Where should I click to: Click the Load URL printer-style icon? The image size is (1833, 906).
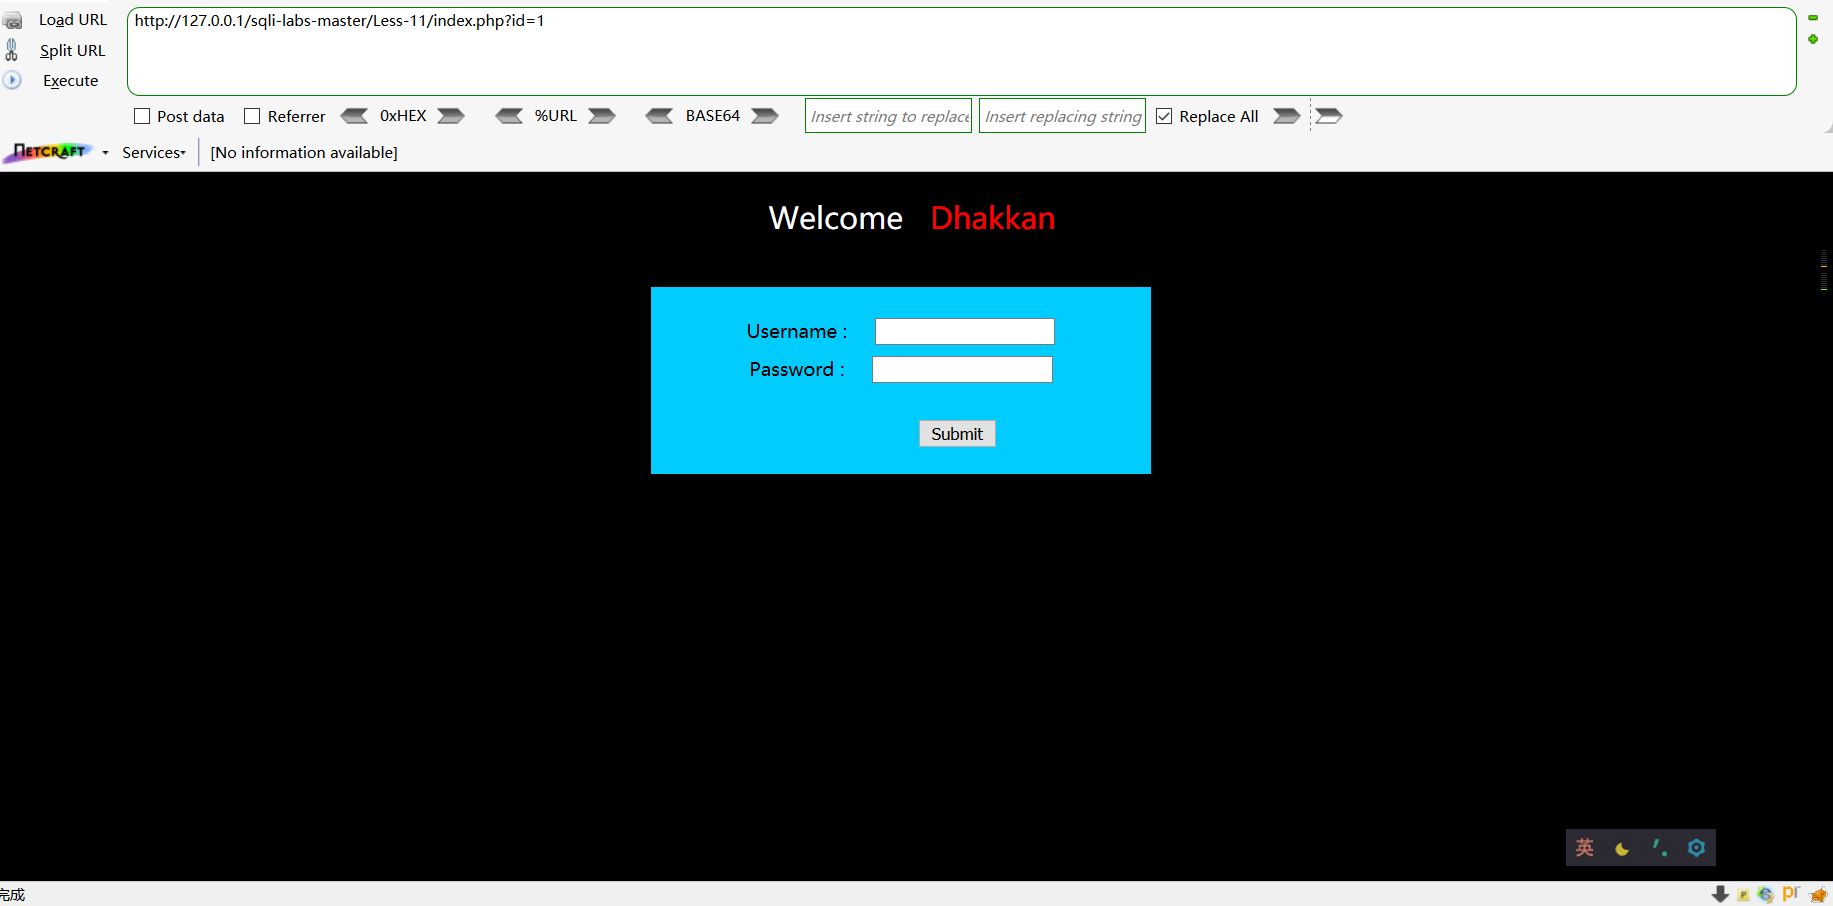click(13, 20)
